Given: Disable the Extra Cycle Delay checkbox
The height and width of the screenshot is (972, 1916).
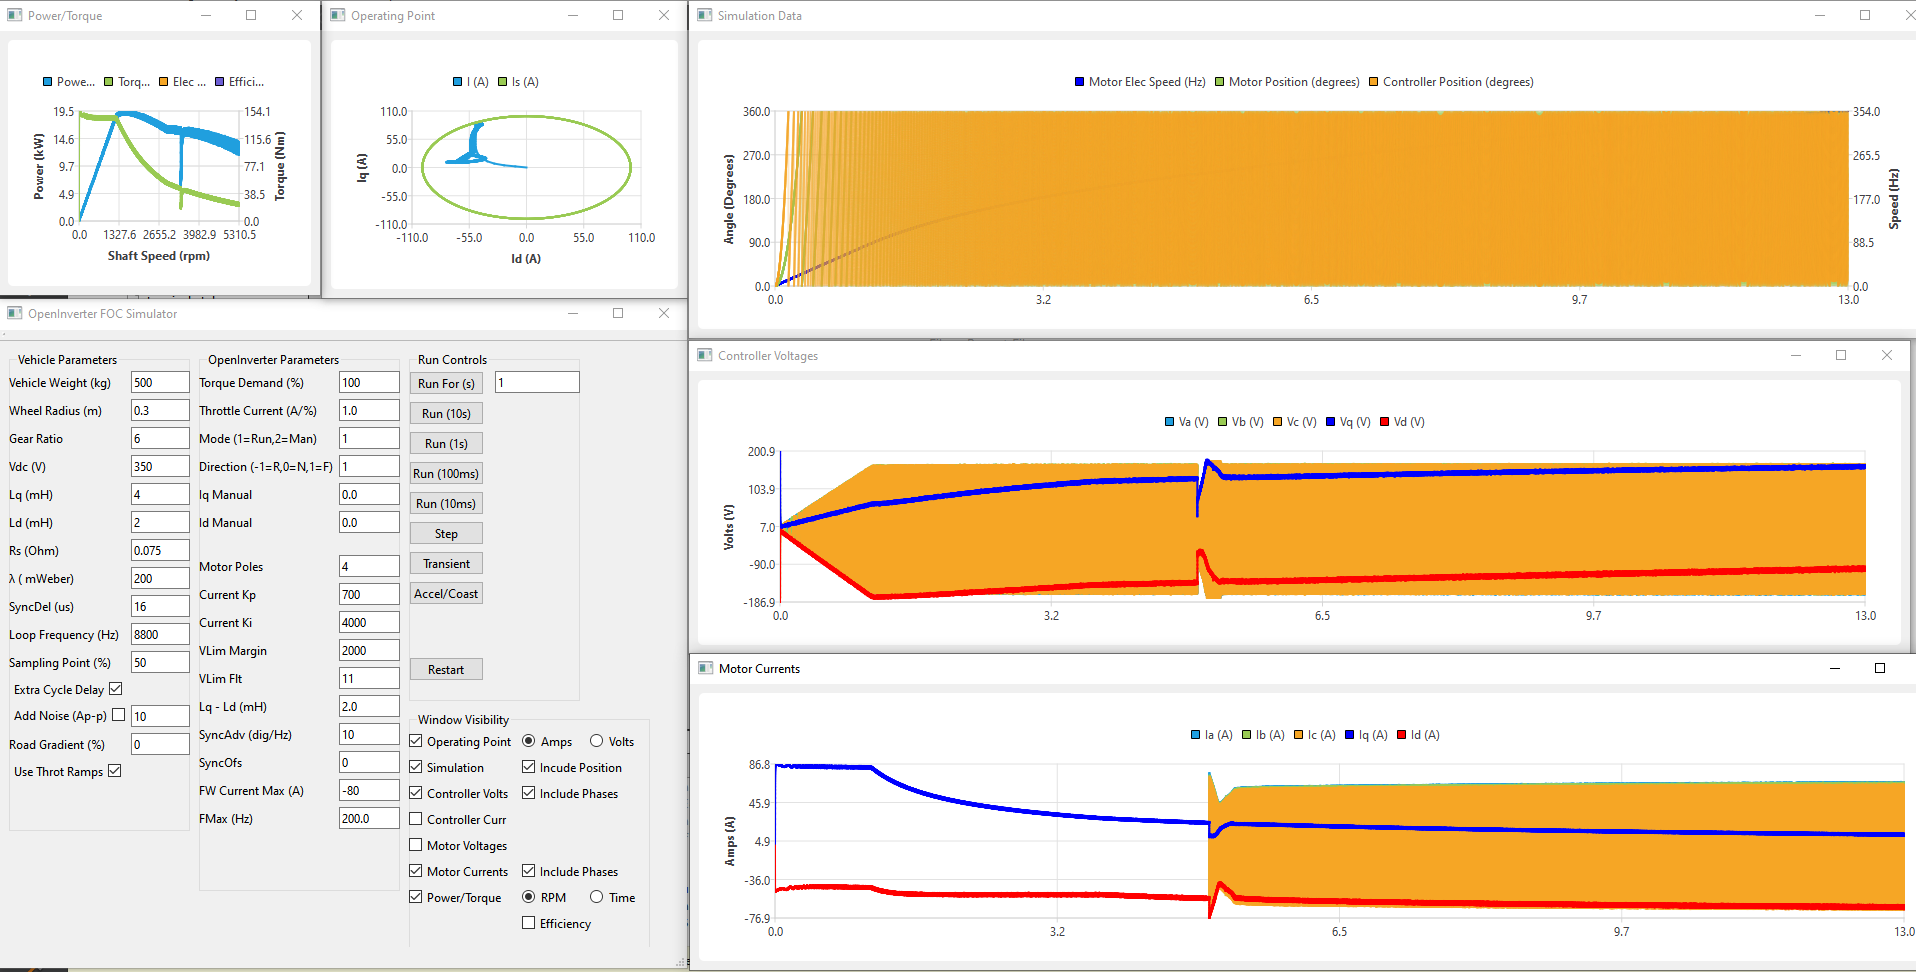Looking at the screenshot, I should pyautogui.click(x=116, y=689).
